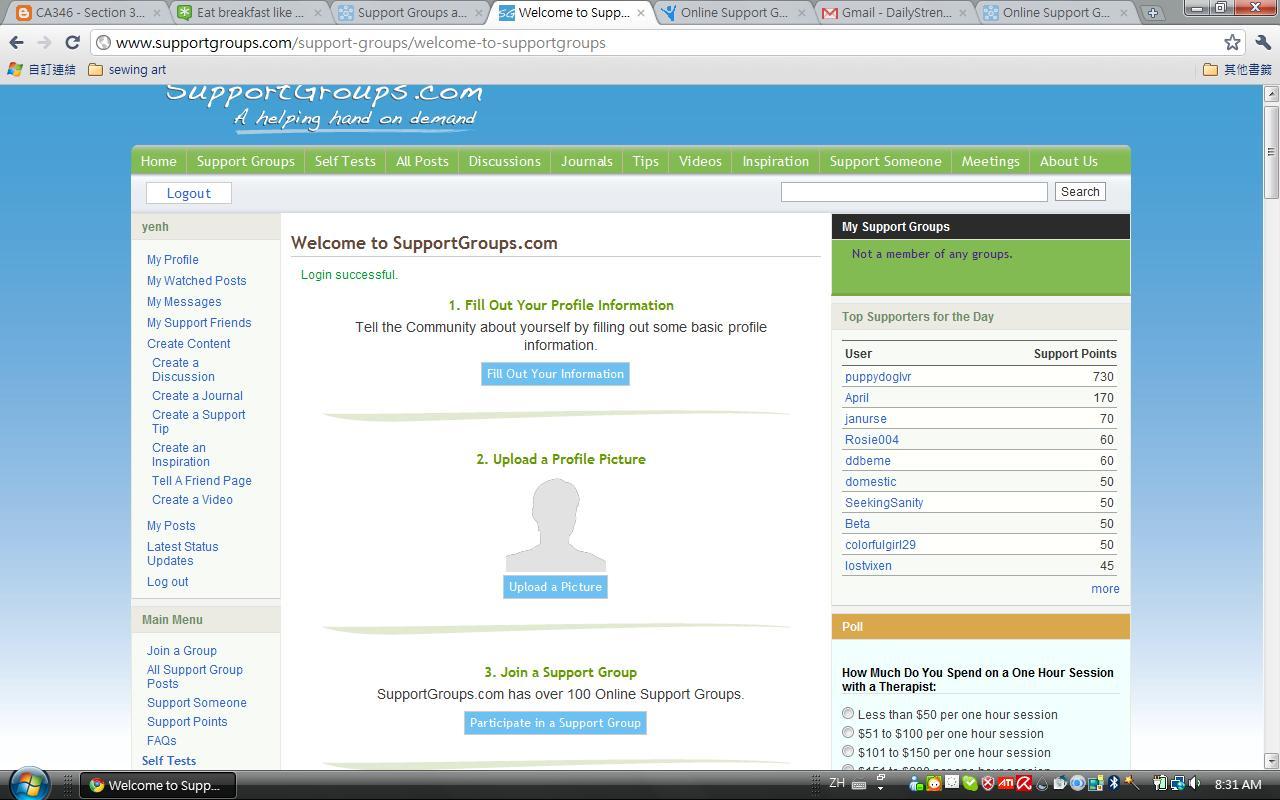Viewport: 1280px width, 800px height.
Task: Select $101 to $150 per session option
Action: click(x=848, y=752)
